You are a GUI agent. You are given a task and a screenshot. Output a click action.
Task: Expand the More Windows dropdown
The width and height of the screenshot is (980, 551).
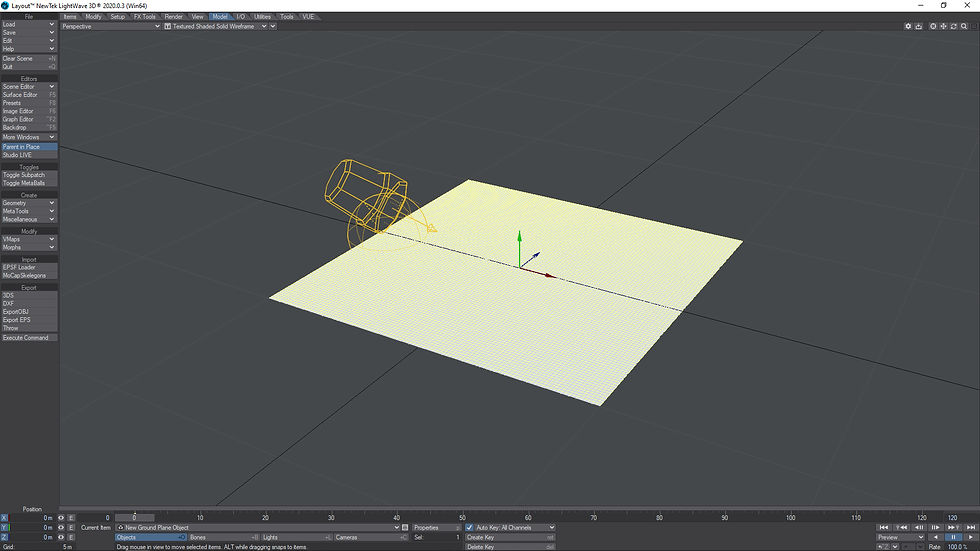29,137
